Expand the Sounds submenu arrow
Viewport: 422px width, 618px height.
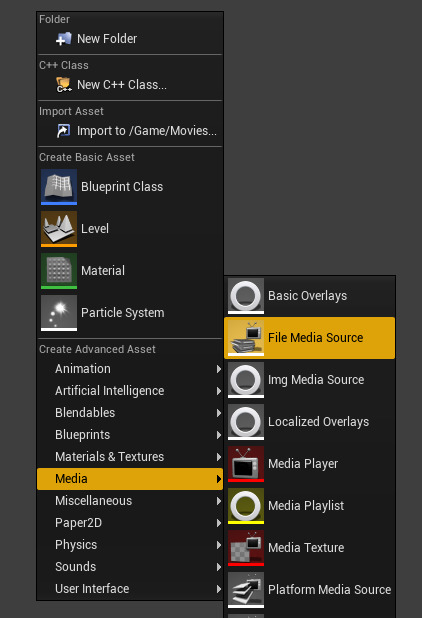pos(219,567)
